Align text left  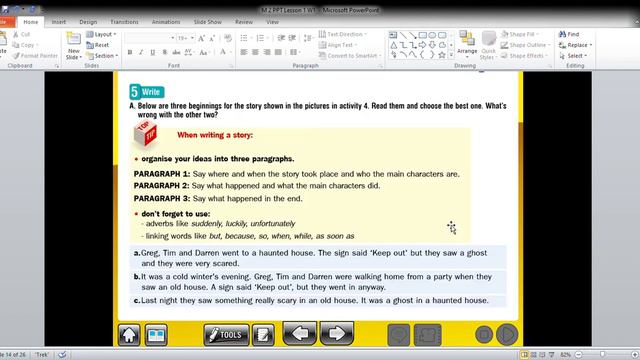tap(244, 52)
